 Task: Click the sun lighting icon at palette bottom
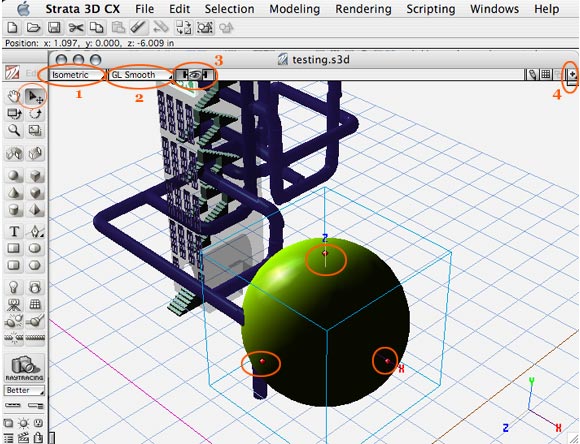(x=23, y=423)
